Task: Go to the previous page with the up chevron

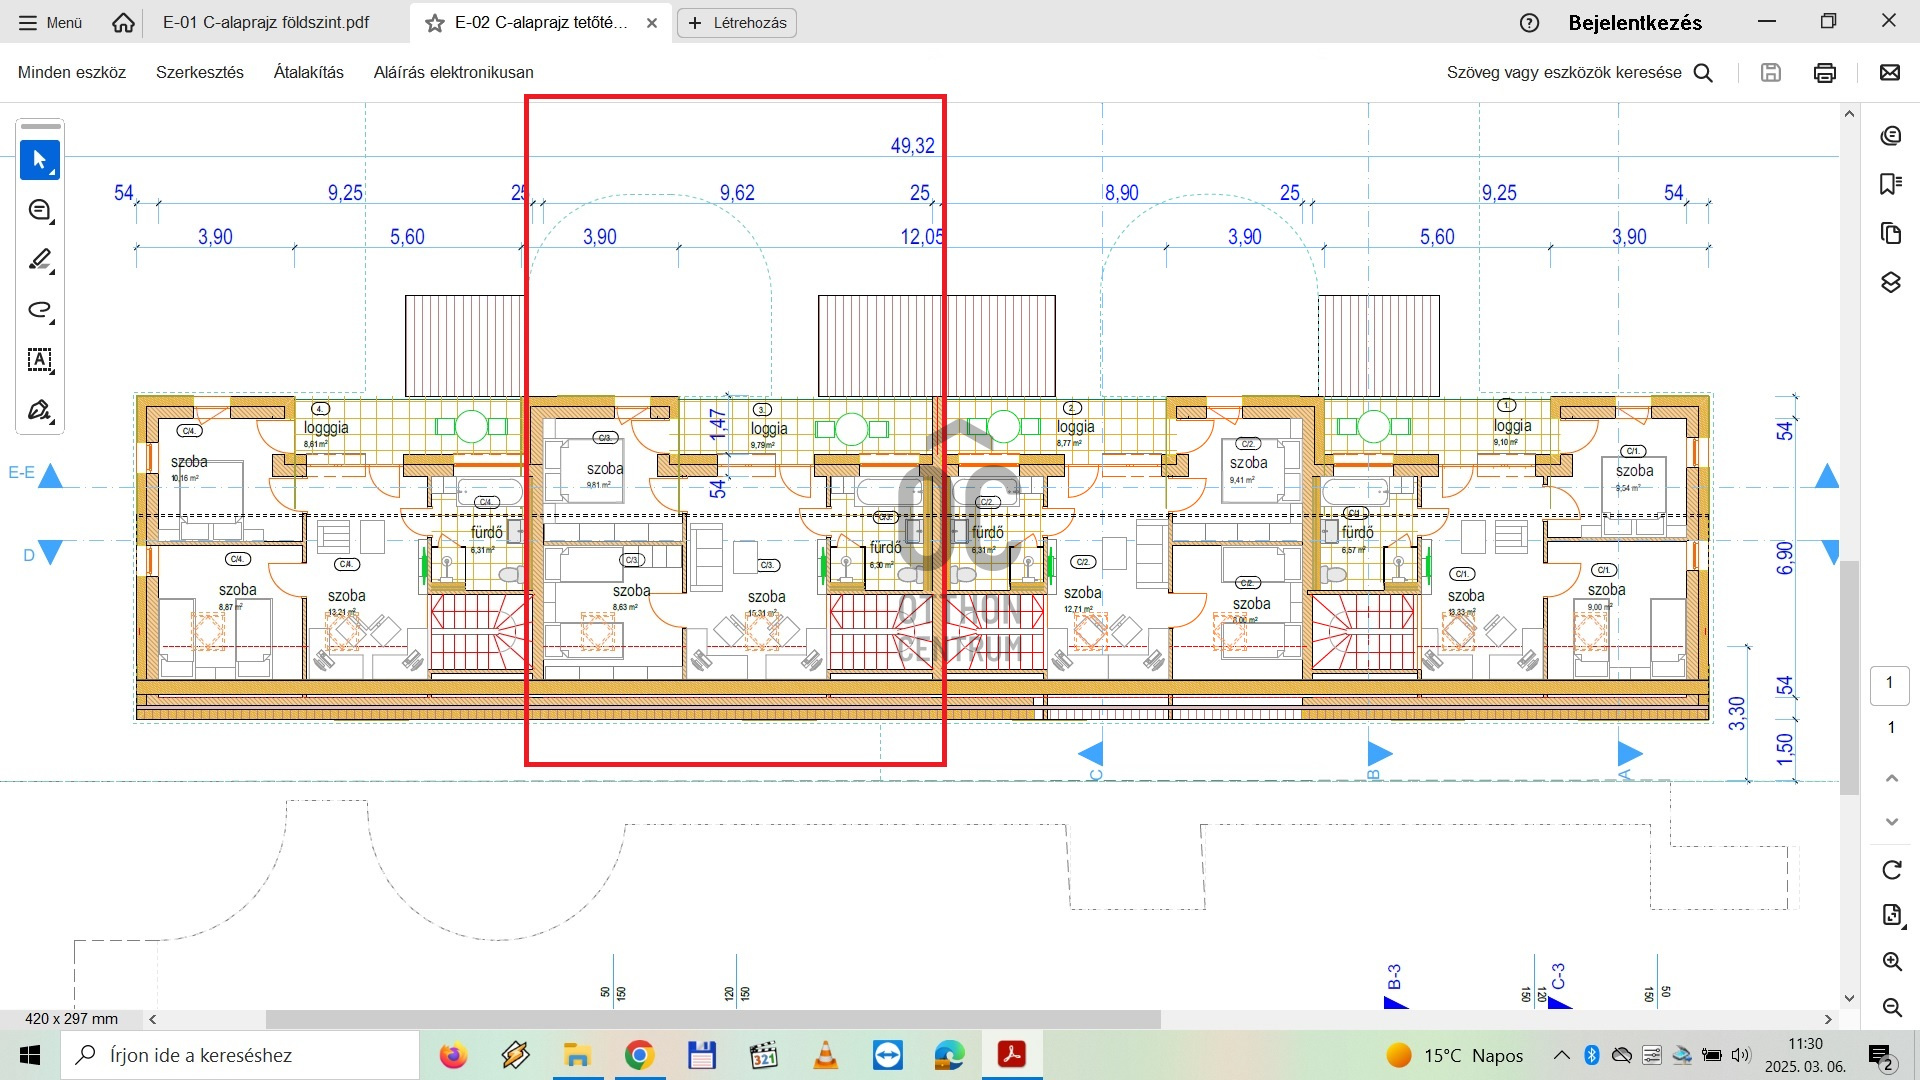Action: 1891,778
